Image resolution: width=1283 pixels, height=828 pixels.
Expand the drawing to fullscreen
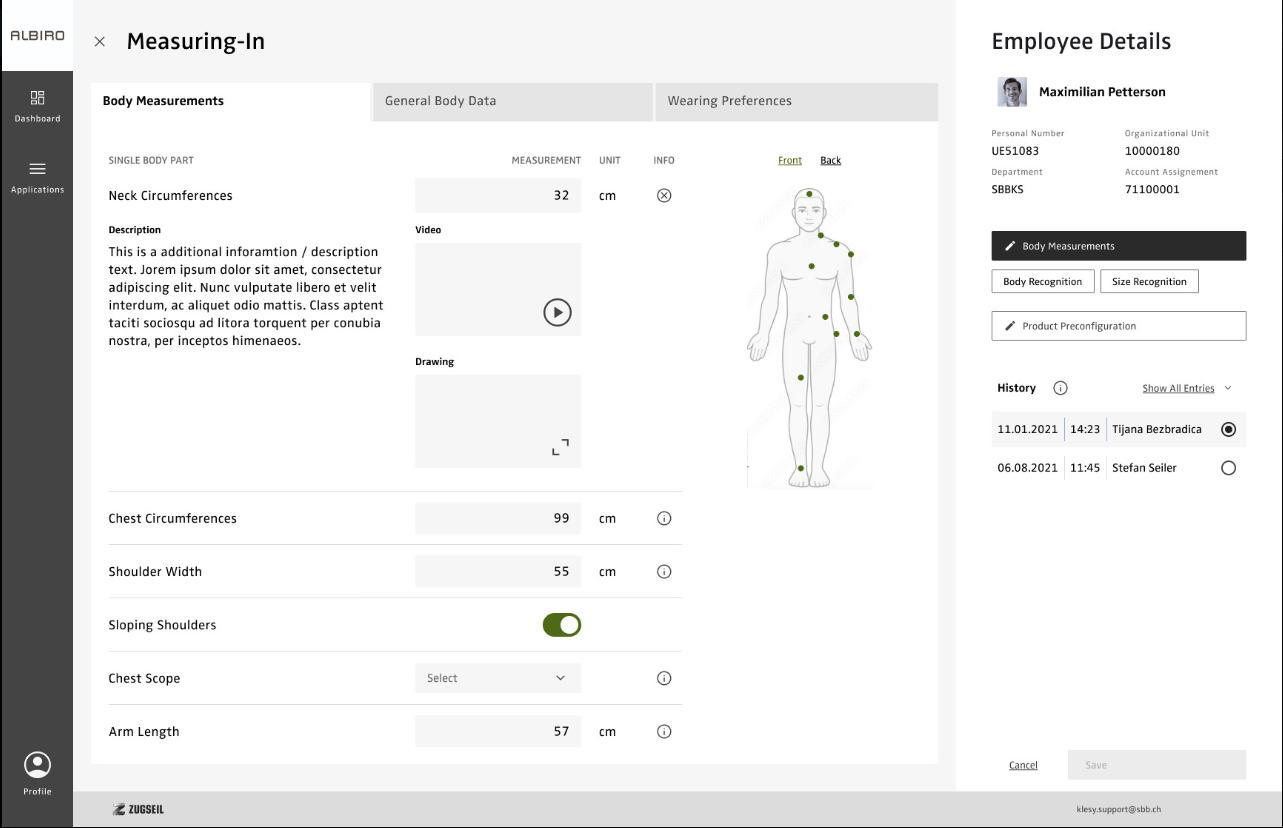(x=560, y=447)
